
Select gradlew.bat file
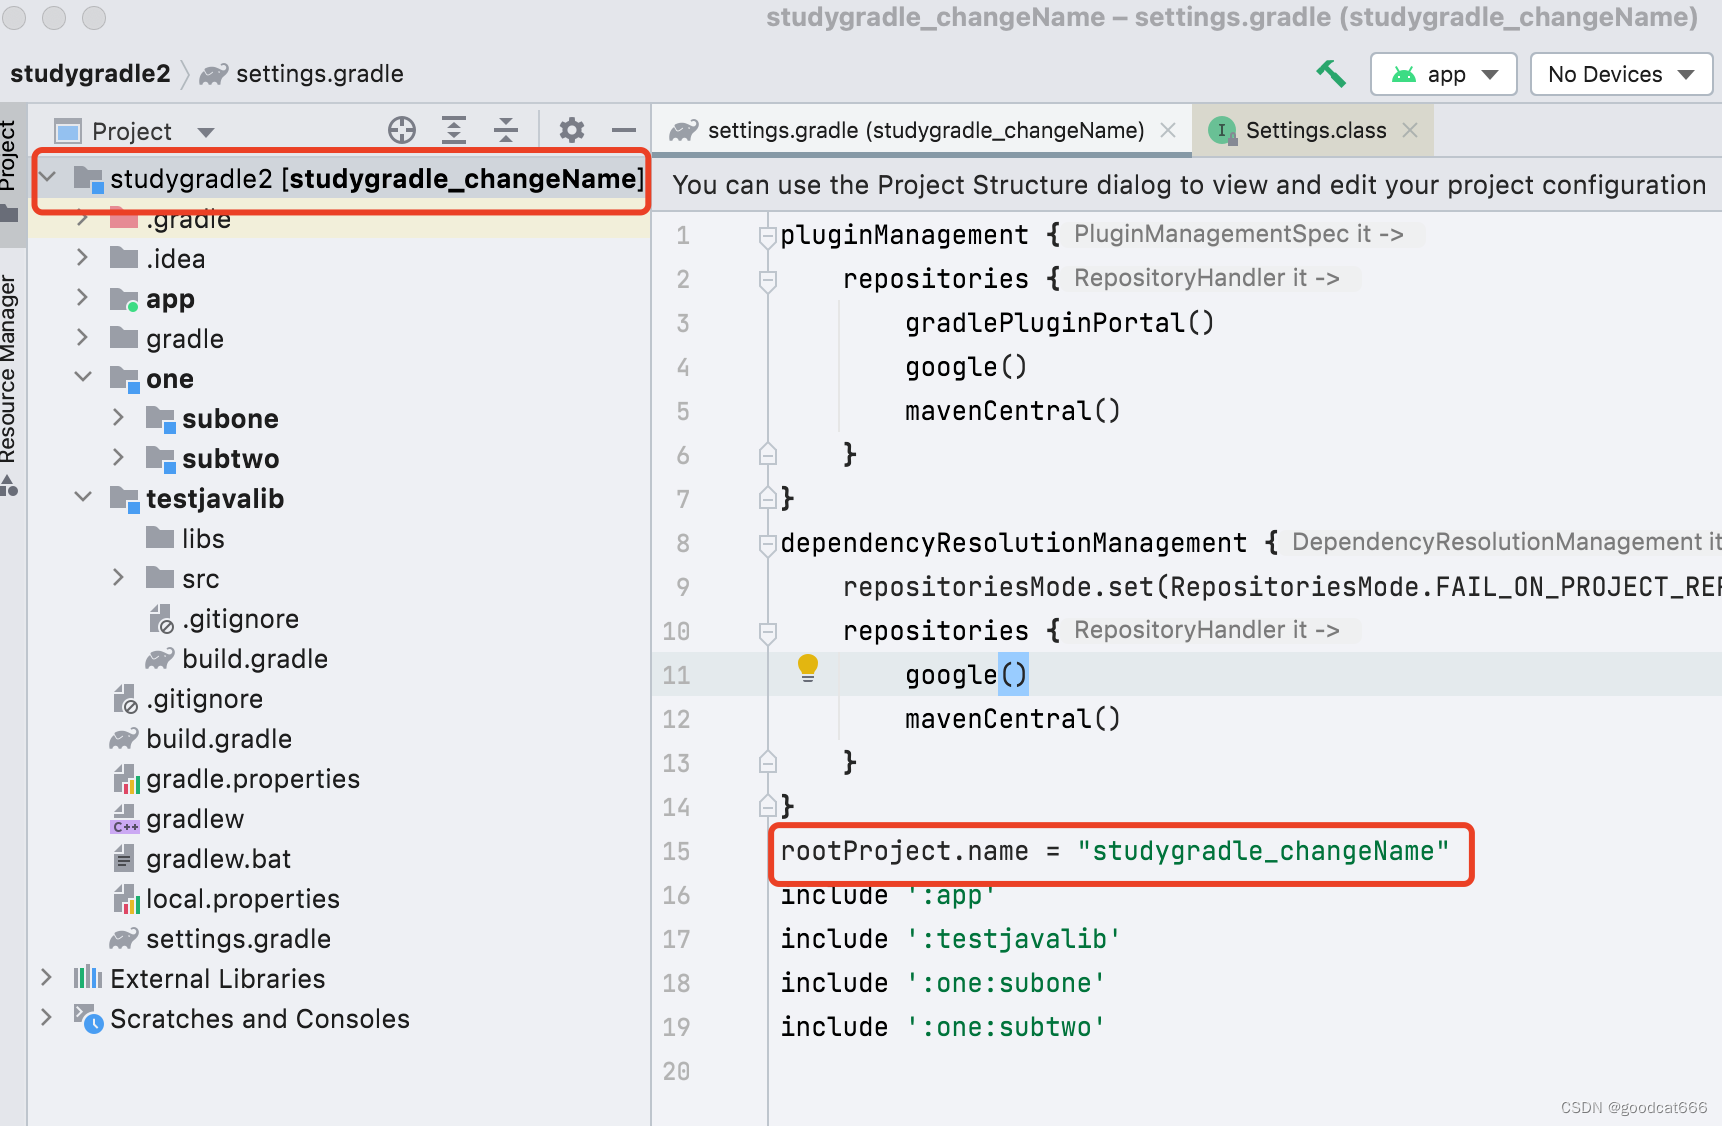[201, 859]
